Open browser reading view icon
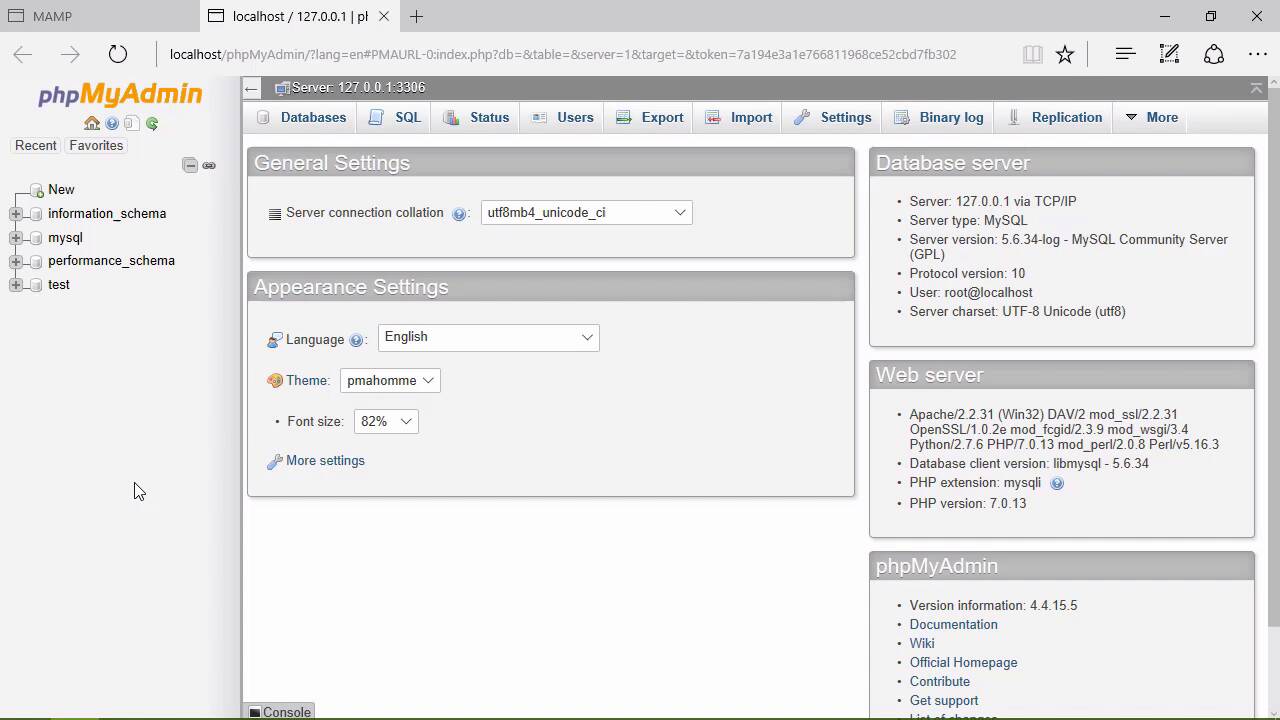Viewport: 1280px width, 720px height. (x=1033, y=54)
